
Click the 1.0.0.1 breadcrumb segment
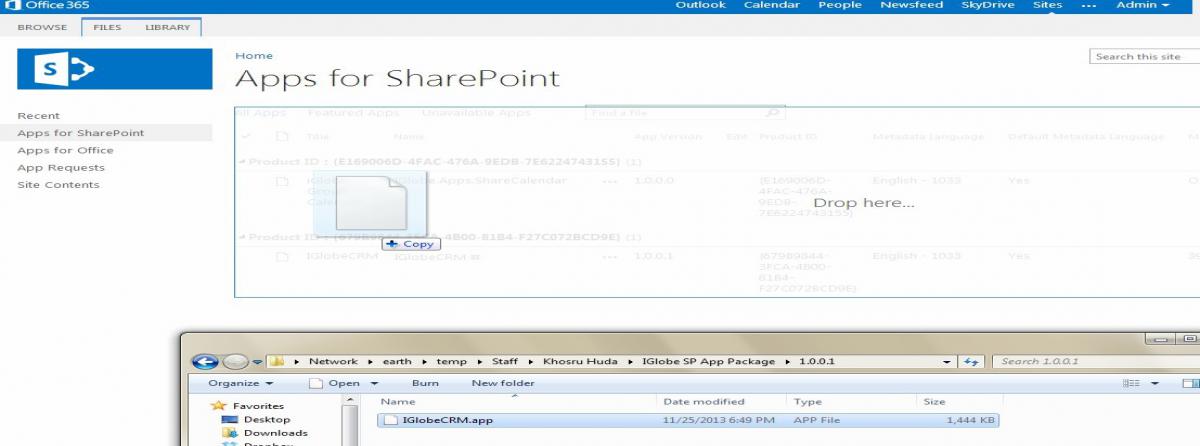point(817,361)
